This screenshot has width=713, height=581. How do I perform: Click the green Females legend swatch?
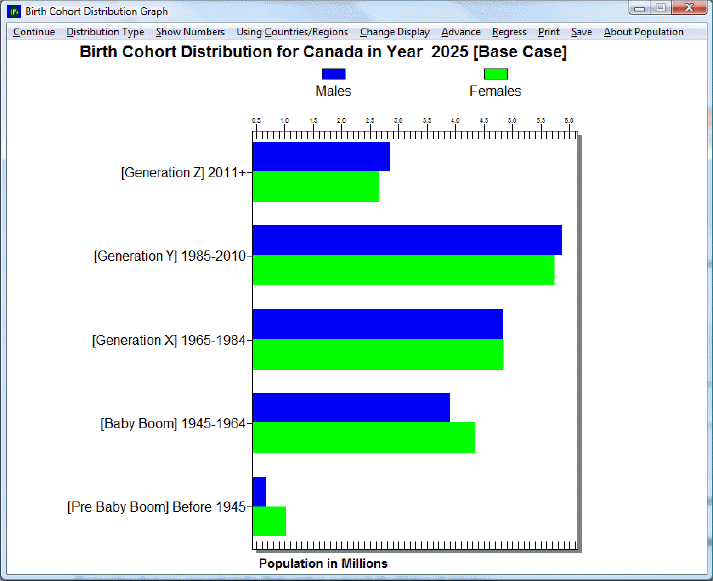496,74
